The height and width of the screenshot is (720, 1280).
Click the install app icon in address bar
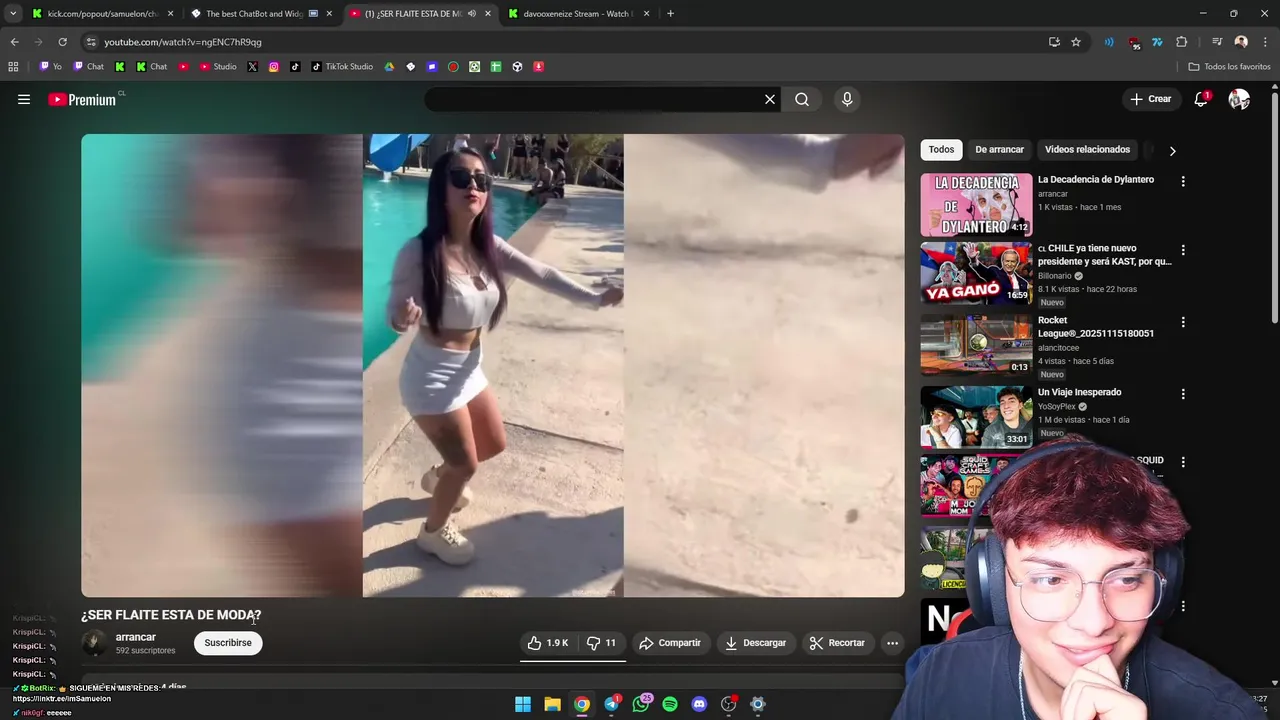pos(1054,42)
